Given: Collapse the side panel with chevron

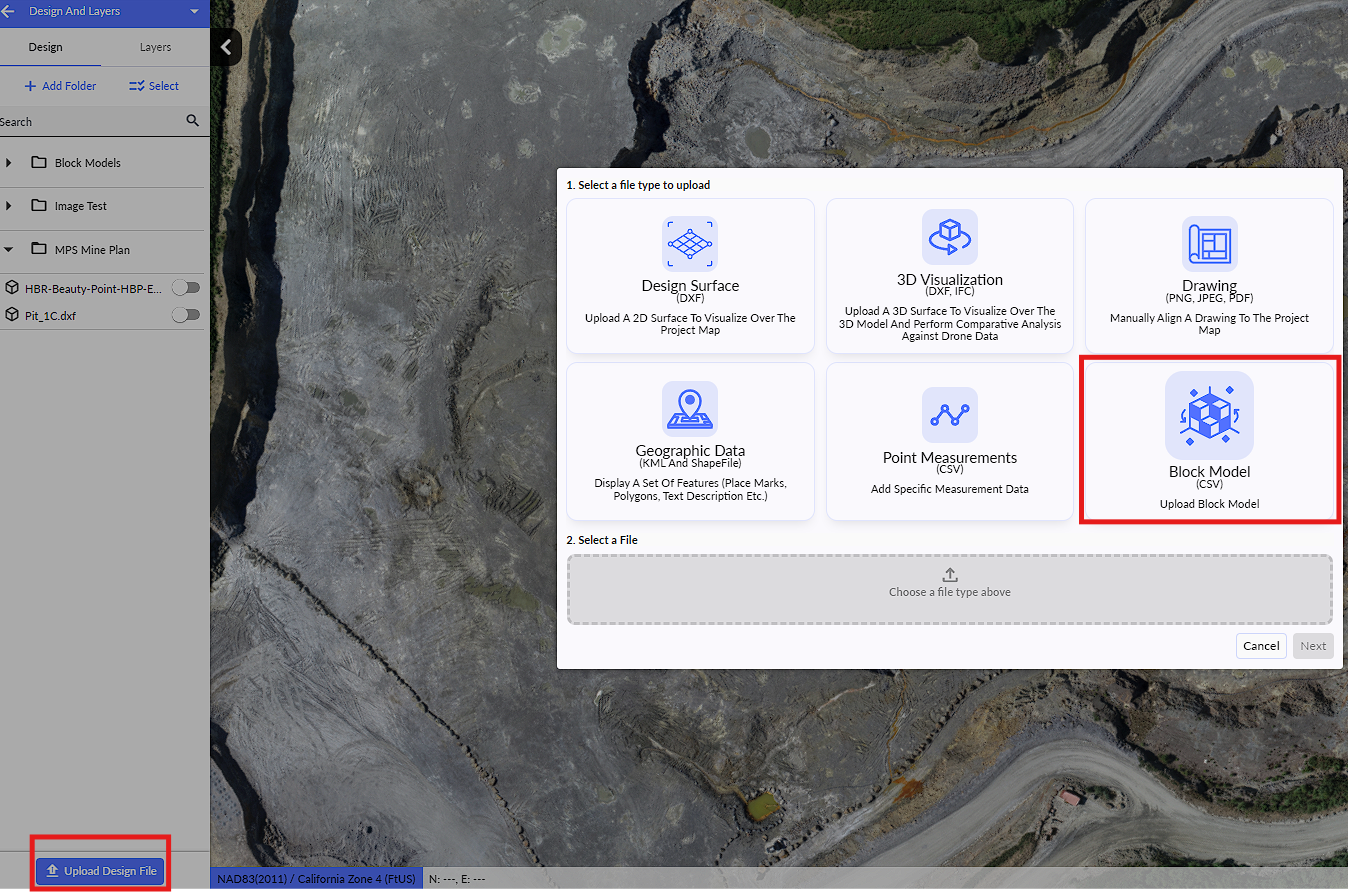Looking at the screenshot, I should [x=226, y=47].
